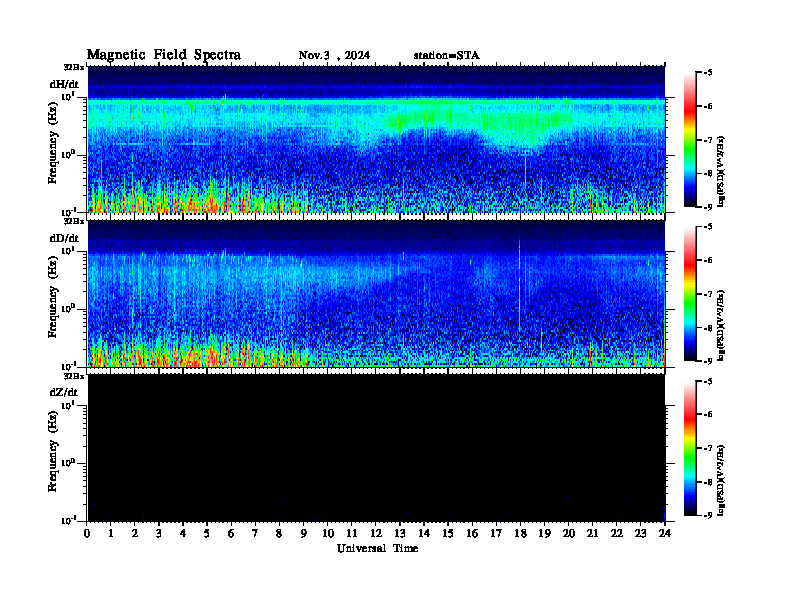Click the -6 value on dD/dt color scale
This screenshot has width=792, height=612.
tap(708, 261)
